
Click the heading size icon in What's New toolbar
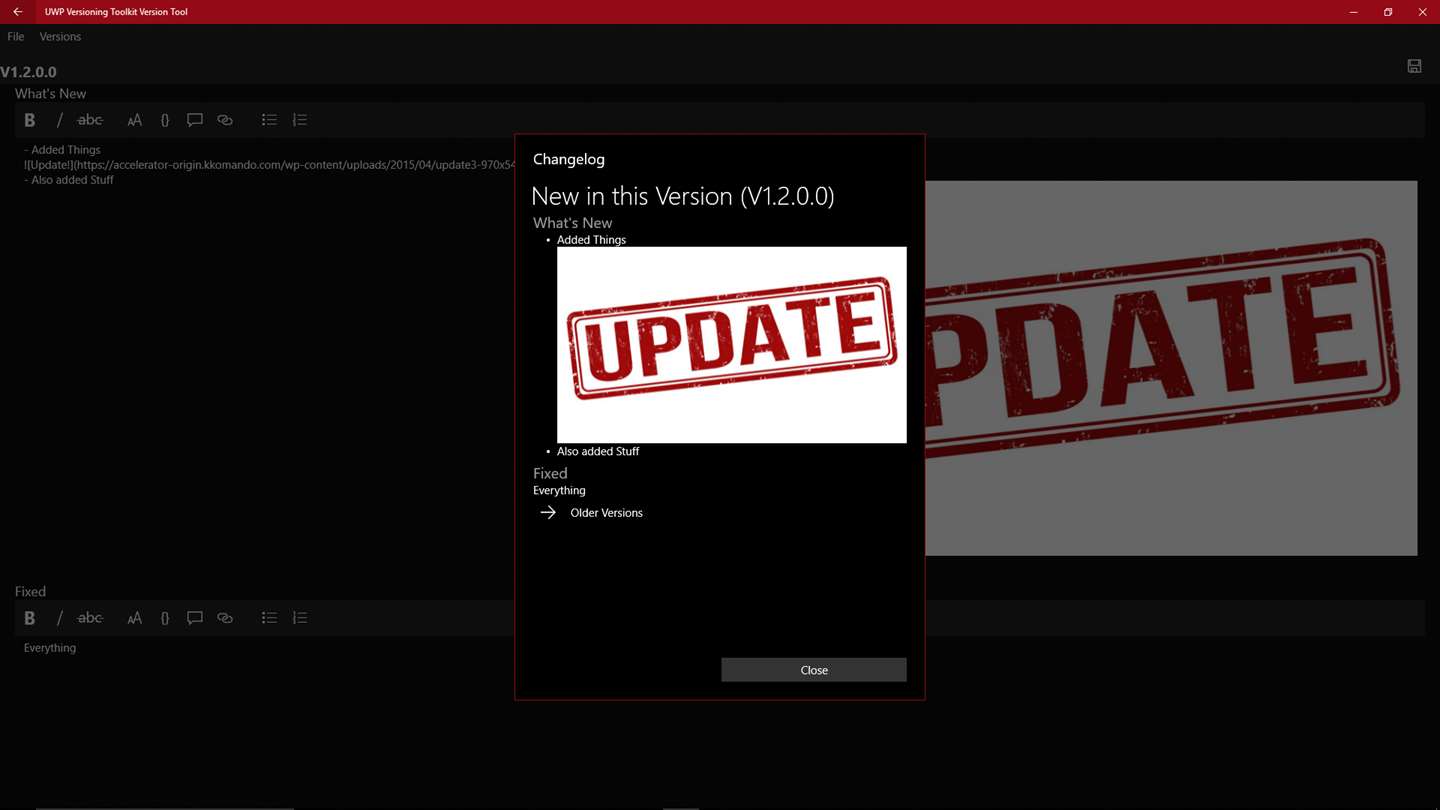pyautogui.click(x=135, y=120)
